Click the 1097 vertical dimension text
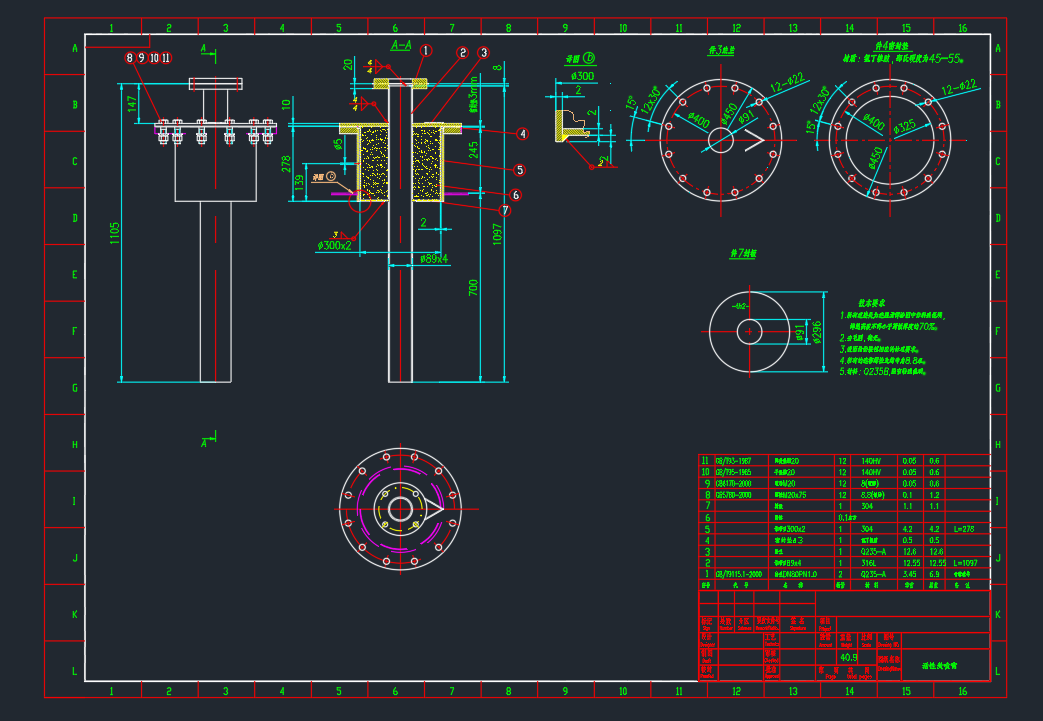The image size is (1043, 721). coord(498,234)
